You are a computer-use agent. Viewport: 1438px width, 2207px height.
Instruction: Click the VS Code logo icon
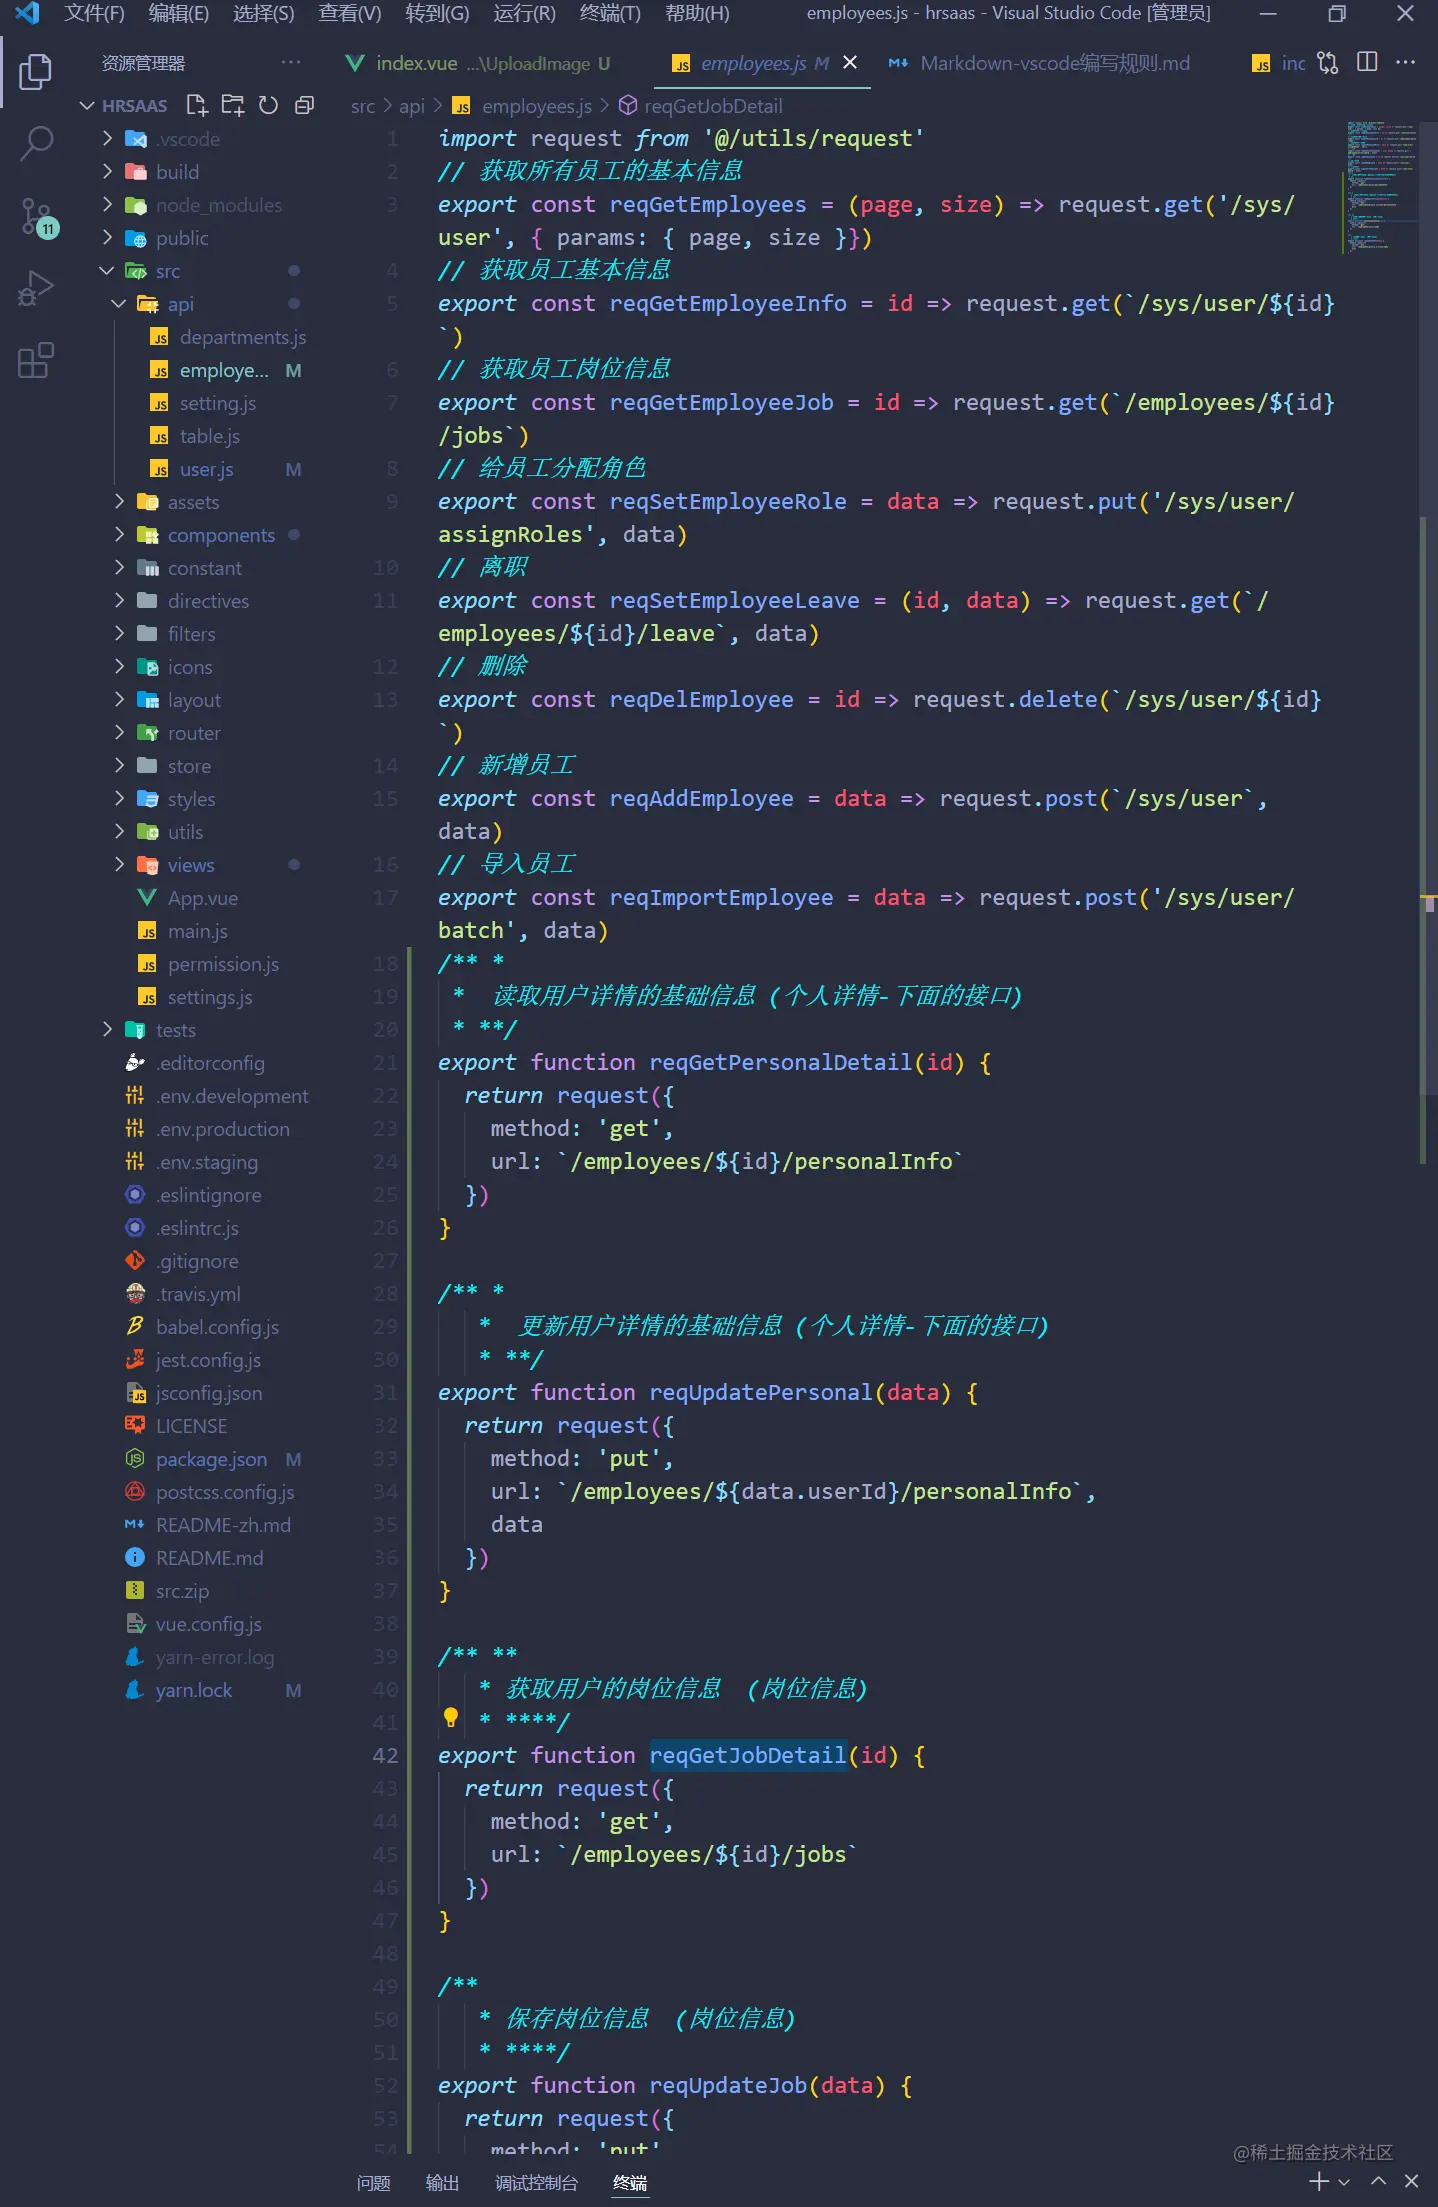(x=26, y=13)
